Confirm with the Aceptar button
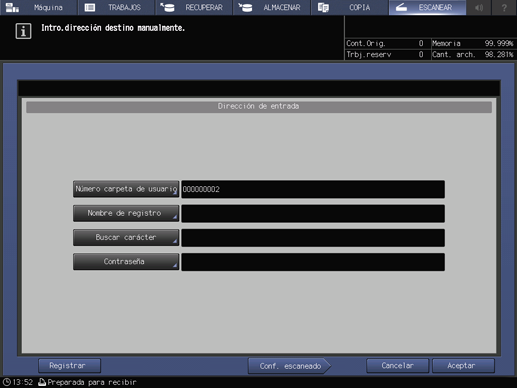 coord(463,366)
